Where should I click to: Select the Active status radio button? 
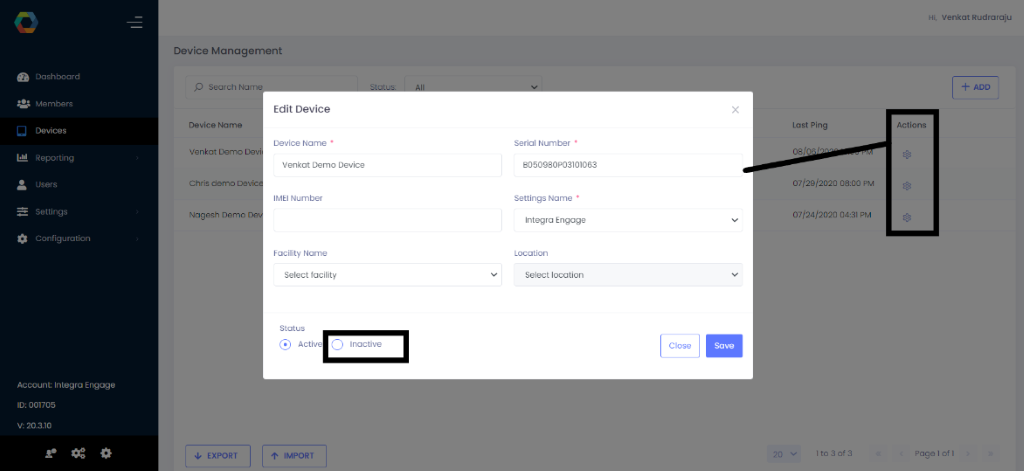(x=286, y=344)
